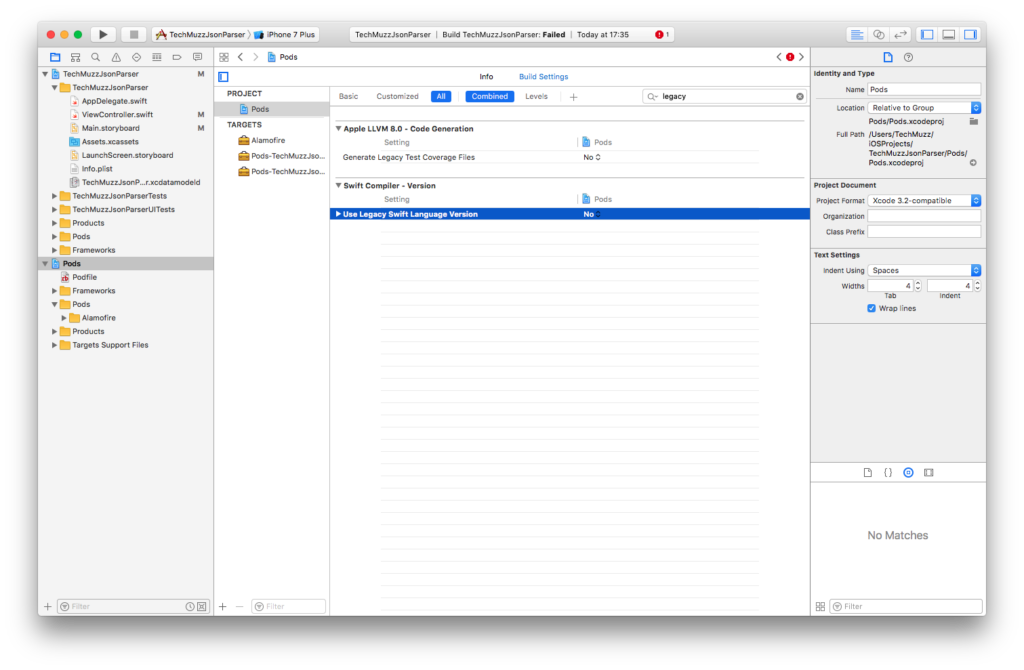Show Basic build settings
This screenshot has width=1024, height=670.
click(x=348, y=97)
